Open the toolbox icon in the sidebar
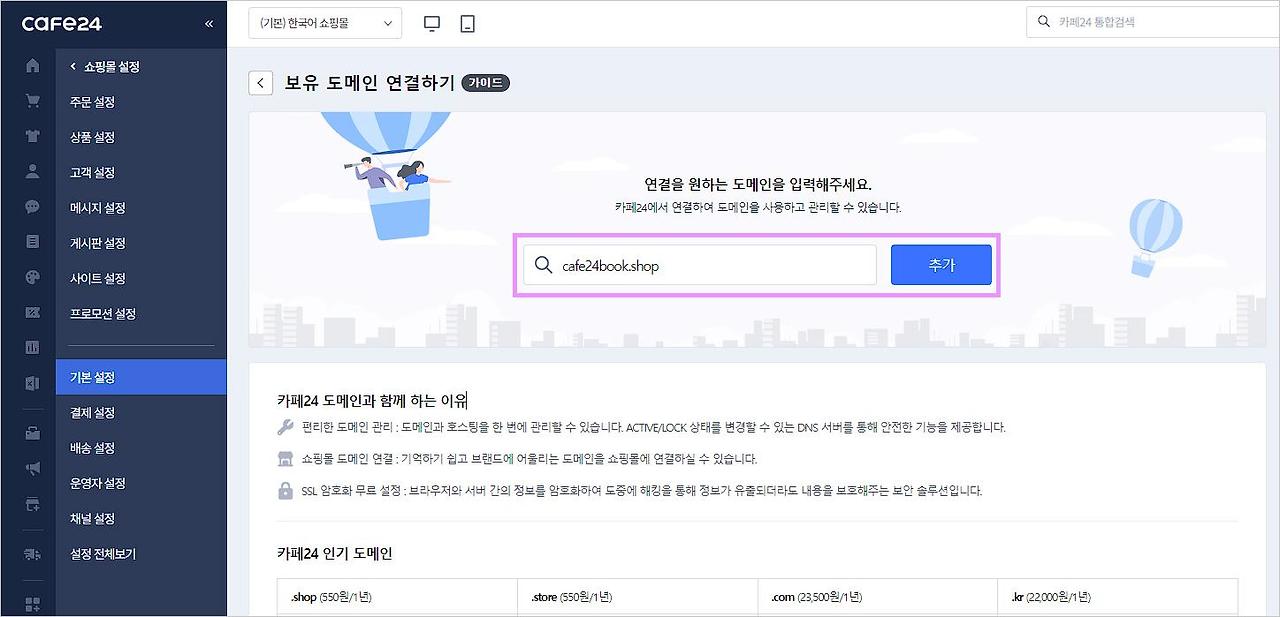 click(x=33, y=433)
